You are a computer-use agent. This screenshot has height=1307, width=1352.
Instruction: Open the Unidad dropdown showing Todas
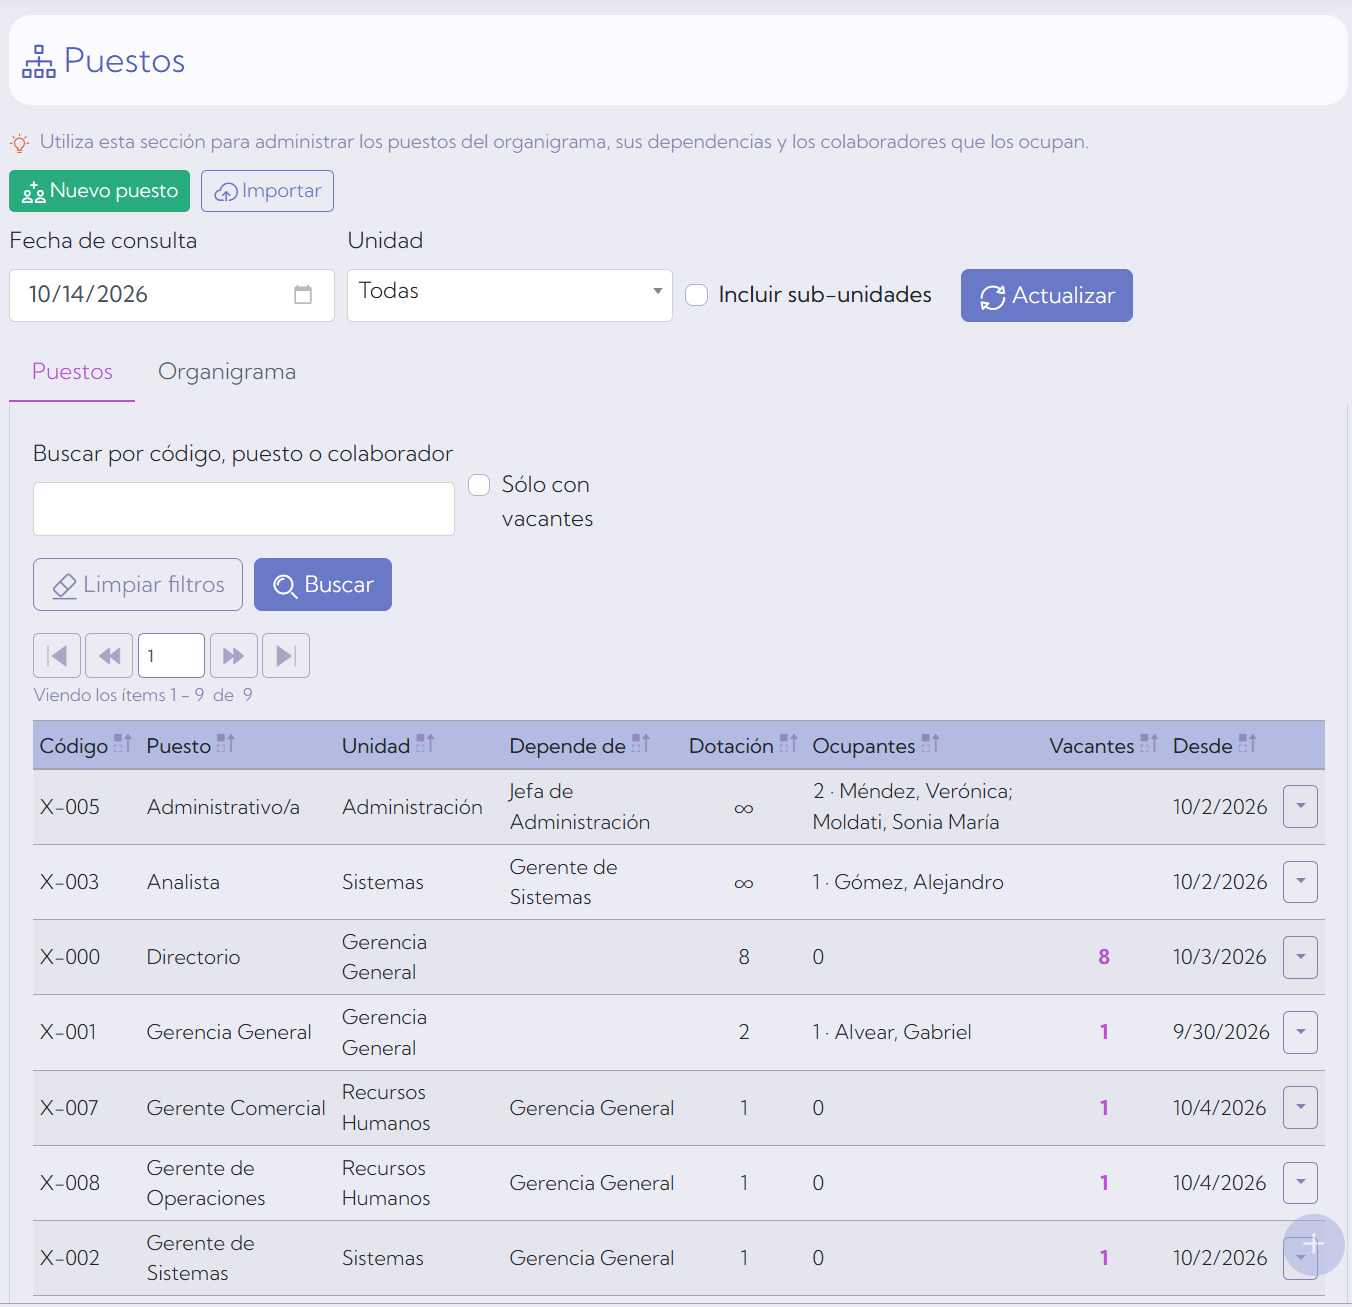(x=510, y=295)
